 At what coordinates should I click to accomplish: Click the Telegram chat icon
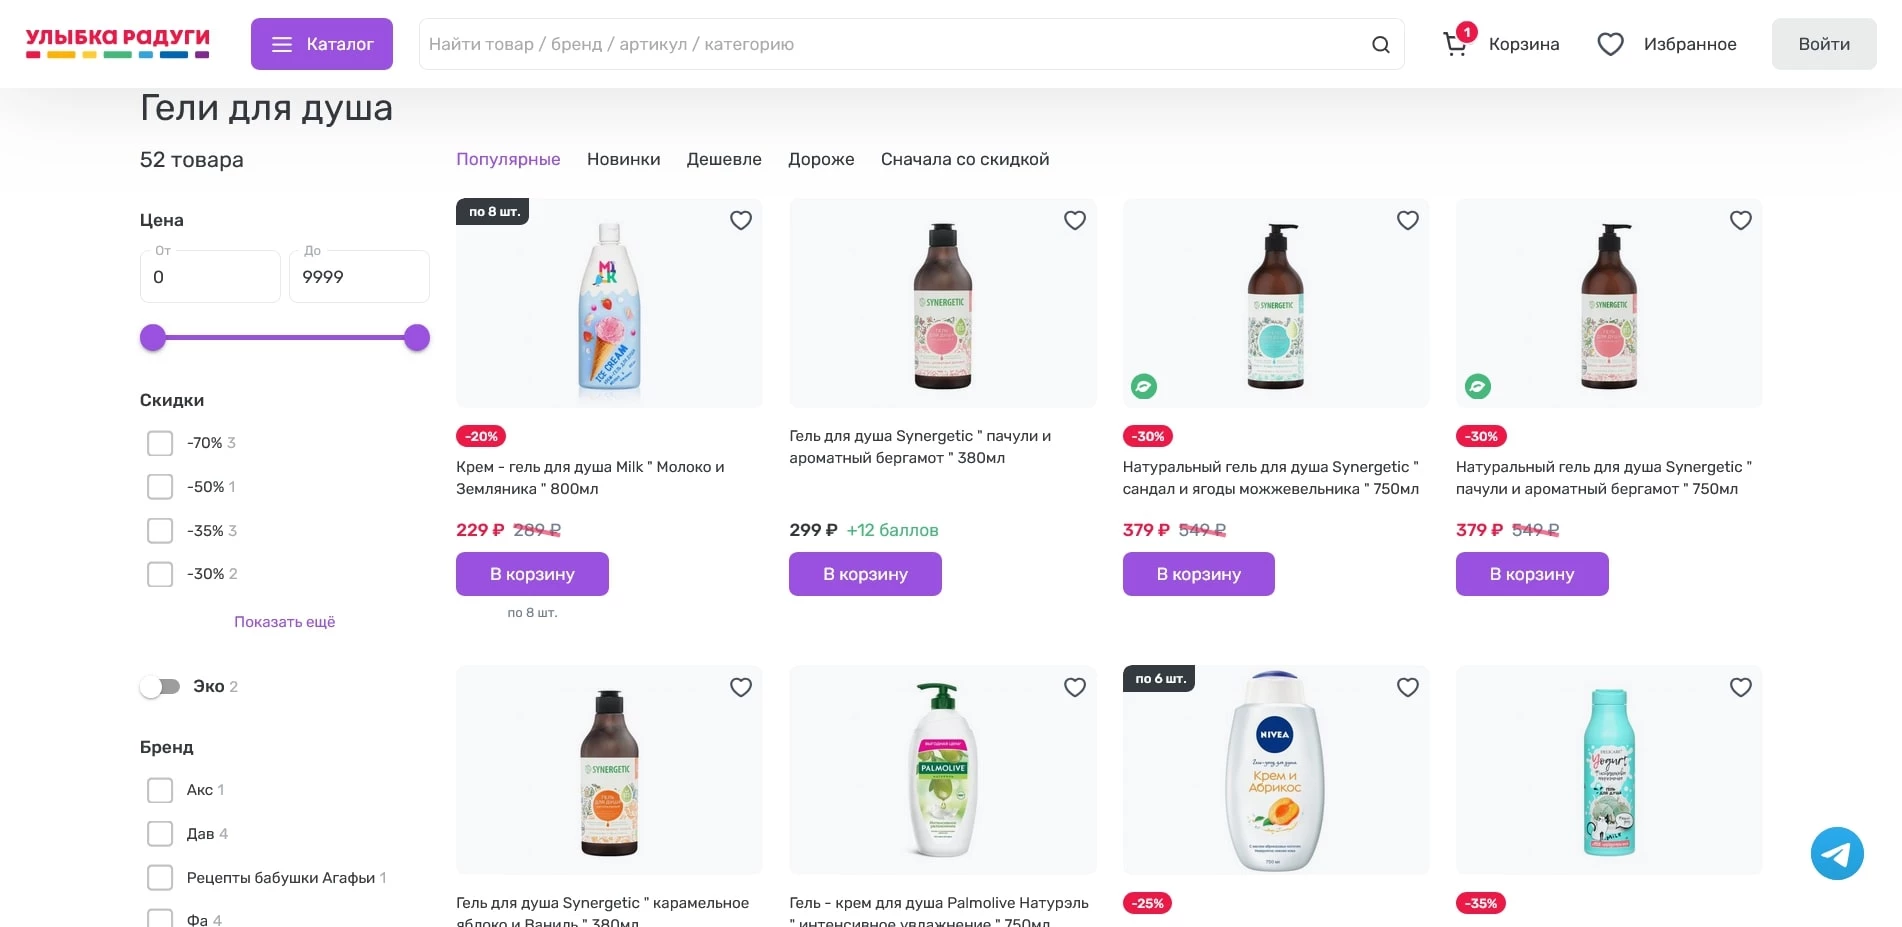coord(1836,853)
